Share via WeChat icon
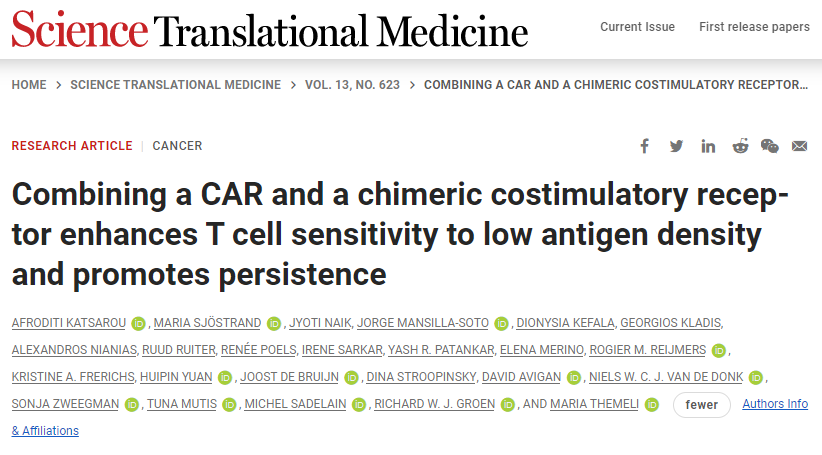The width and height of the screenshot is (822, 455). pos(770,146)
